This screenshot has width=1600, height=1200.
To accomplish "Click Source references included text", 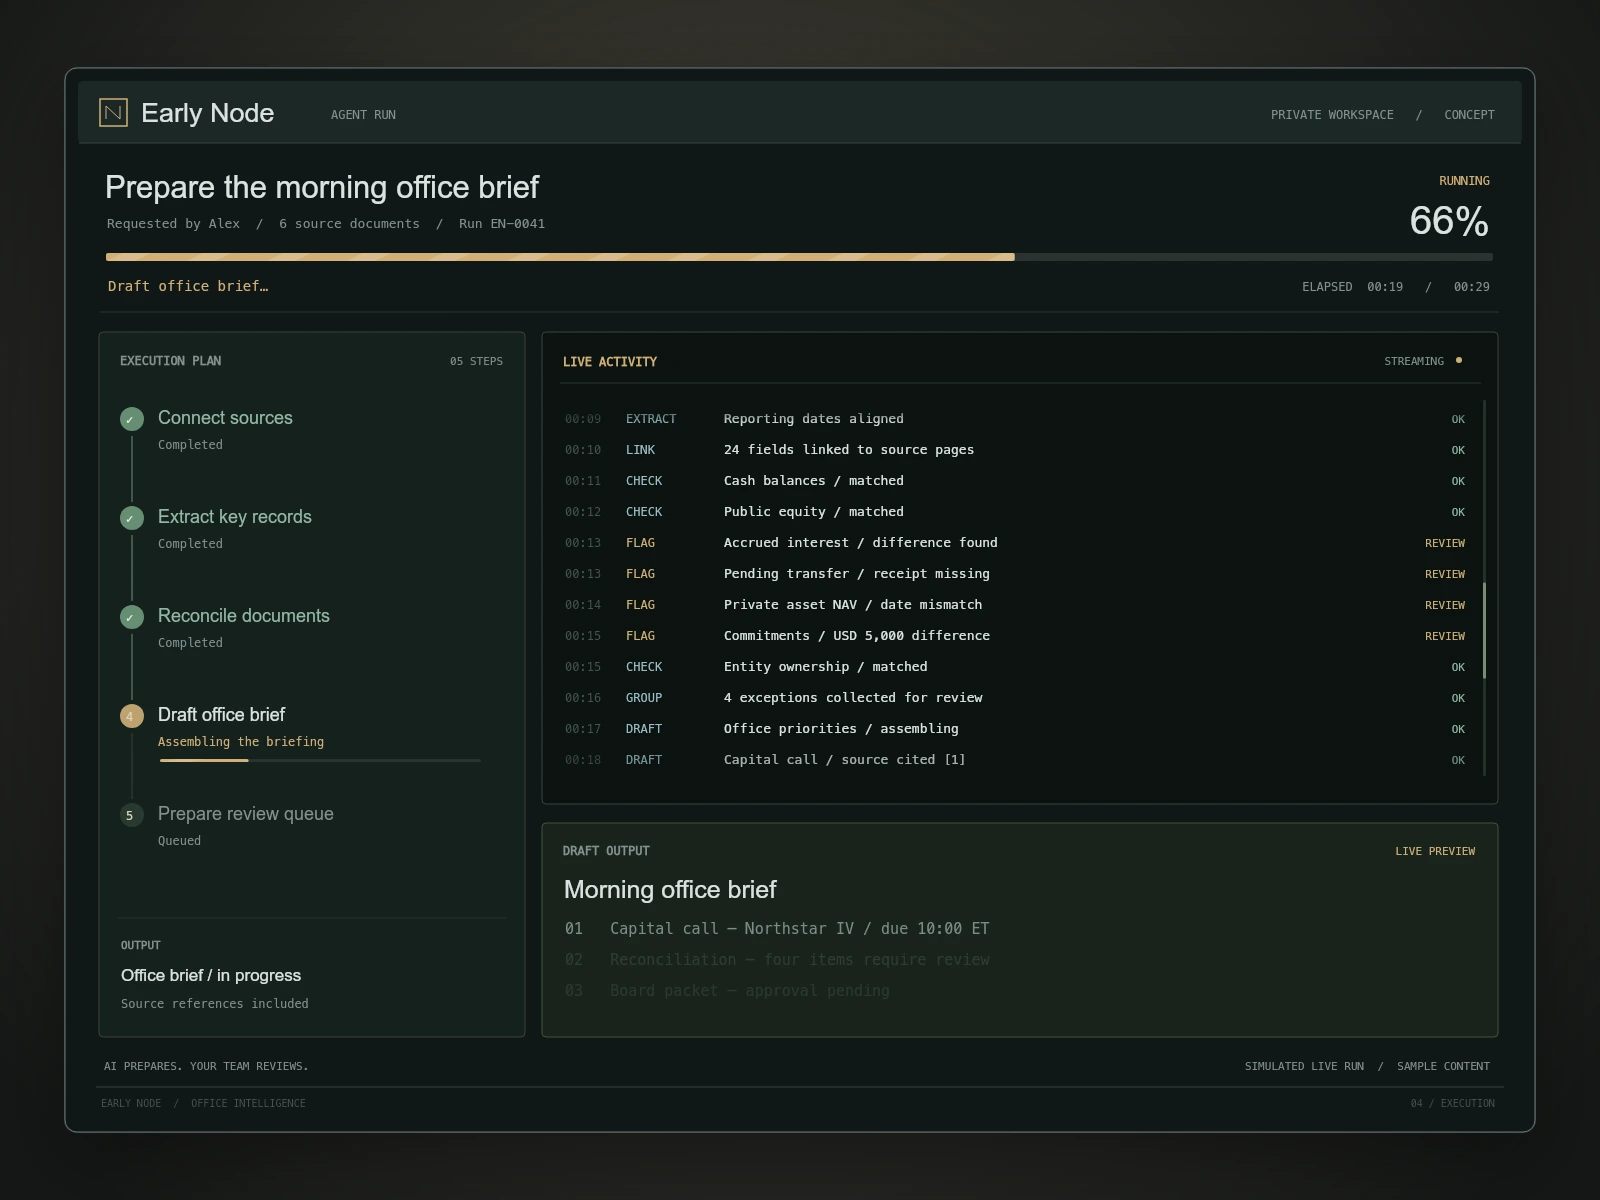I will (x=215, y=1004).
